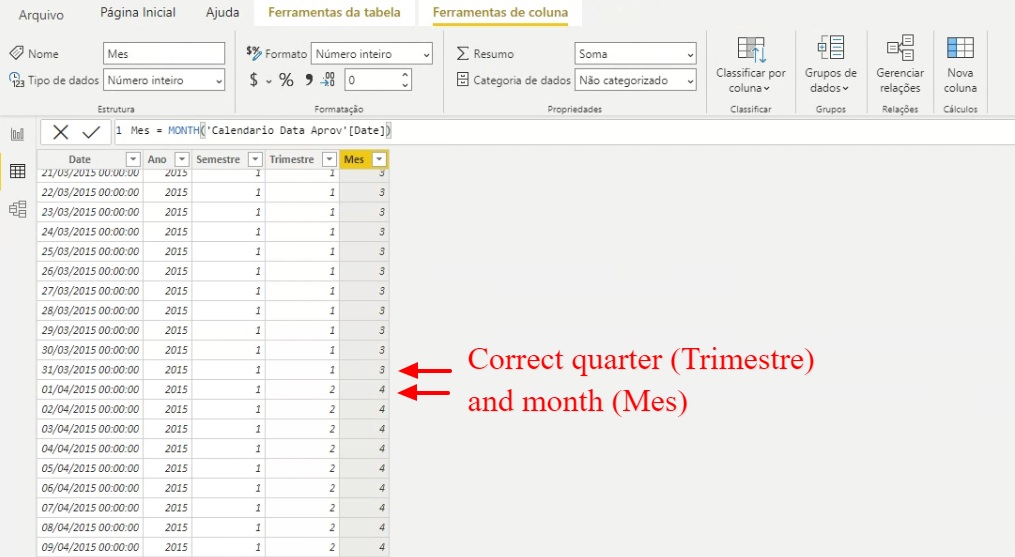The height and width of the screenshot is (557, 1015).
Task: Select the Date column header
Action: pos(80,159)
